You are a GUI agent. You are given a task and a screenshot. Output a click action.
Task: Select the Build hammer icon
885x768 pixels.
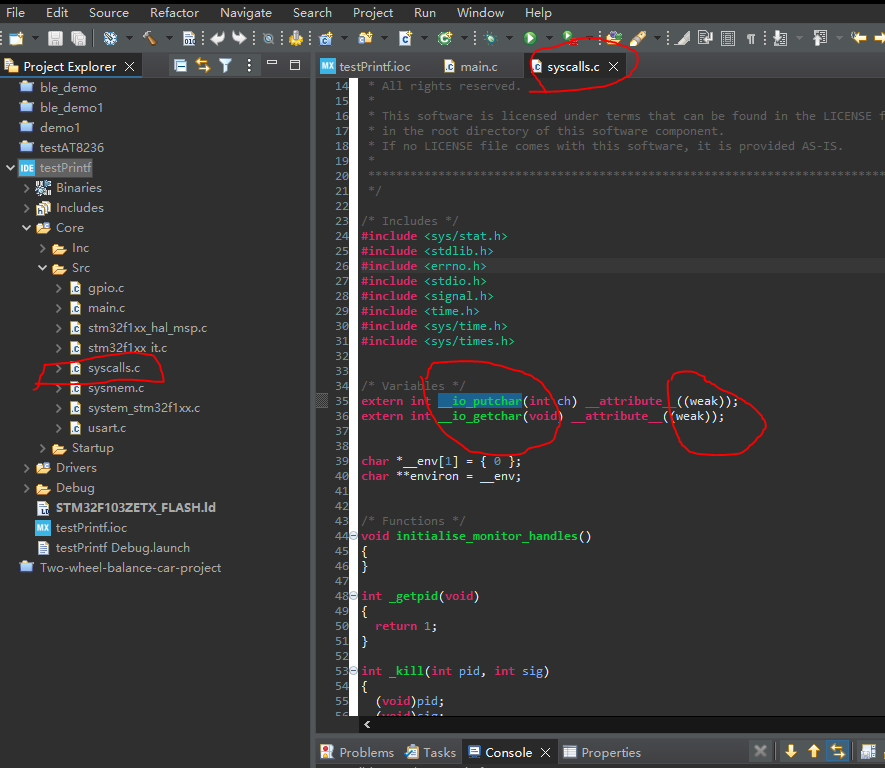(x=150, y=37)
